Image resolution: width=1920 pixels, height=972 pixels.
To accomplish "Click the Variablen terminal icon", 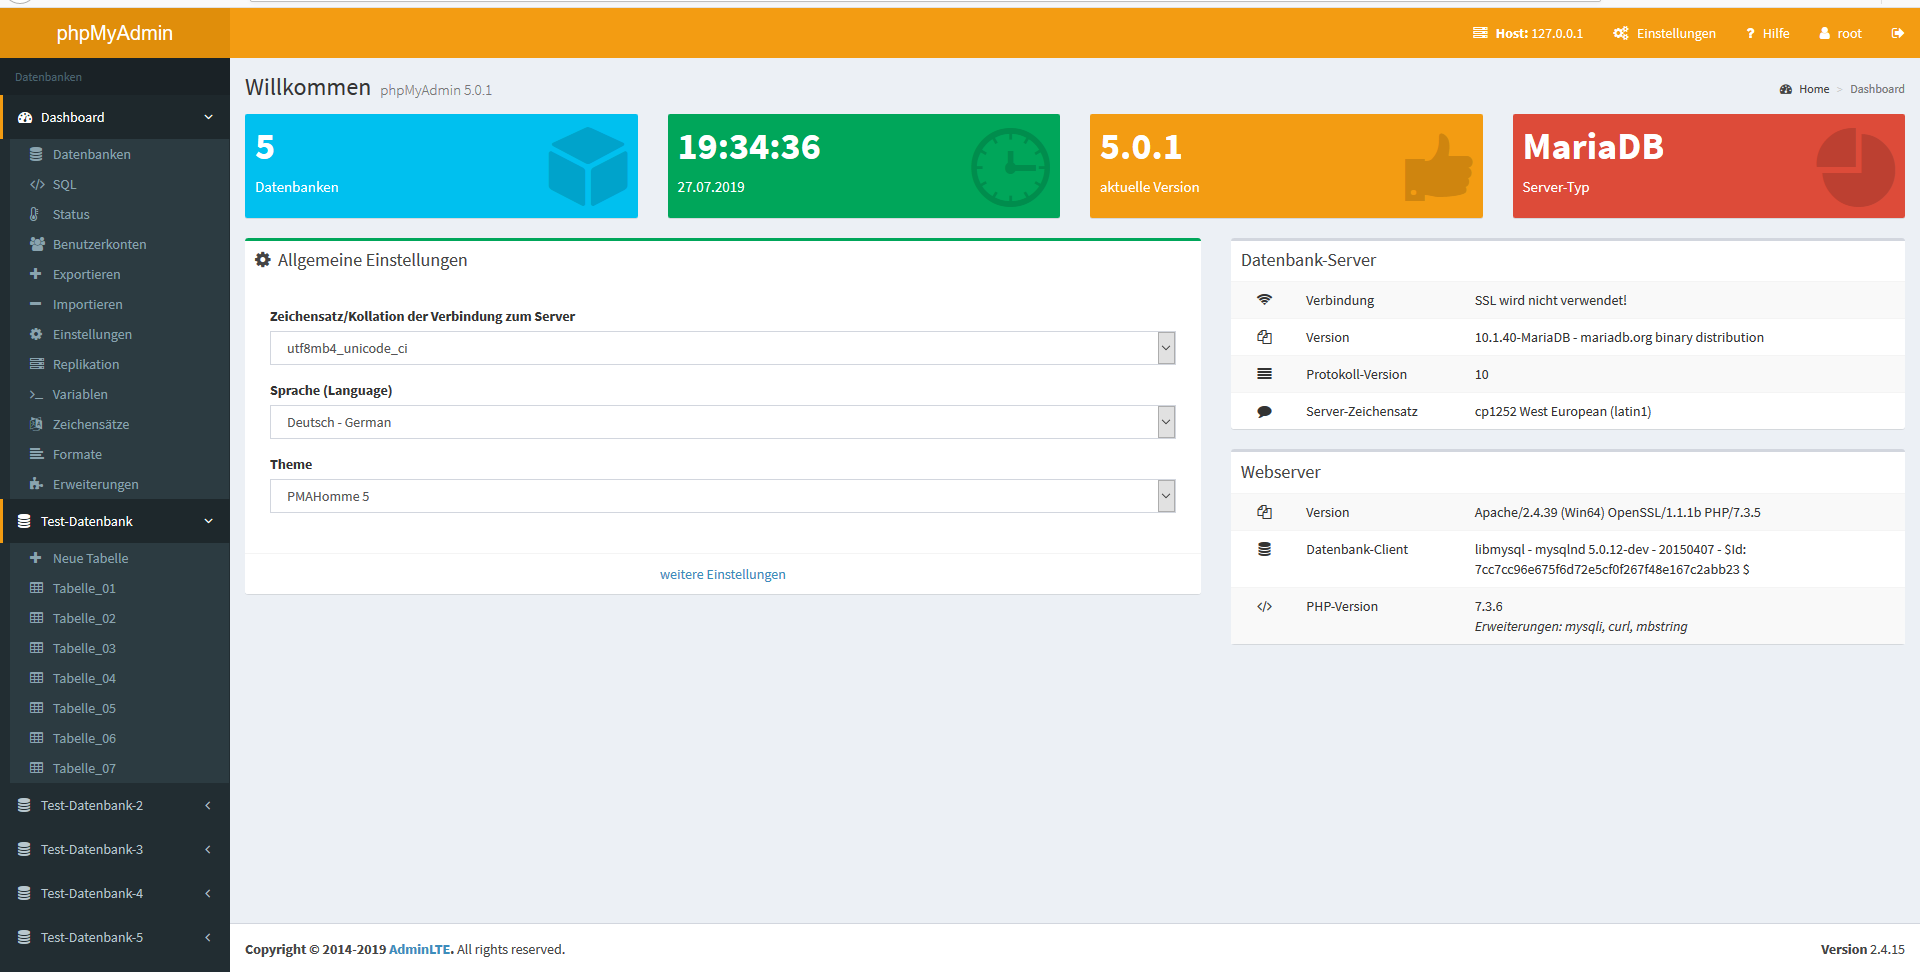I will 37,394.
